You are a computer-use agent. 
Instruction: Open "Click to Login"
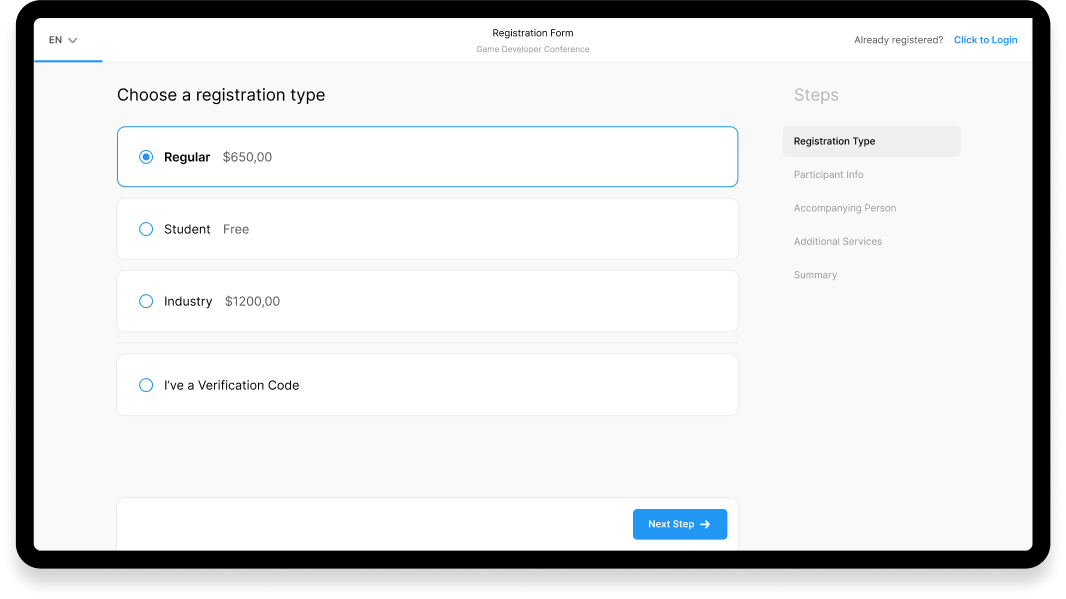point(985,40)
